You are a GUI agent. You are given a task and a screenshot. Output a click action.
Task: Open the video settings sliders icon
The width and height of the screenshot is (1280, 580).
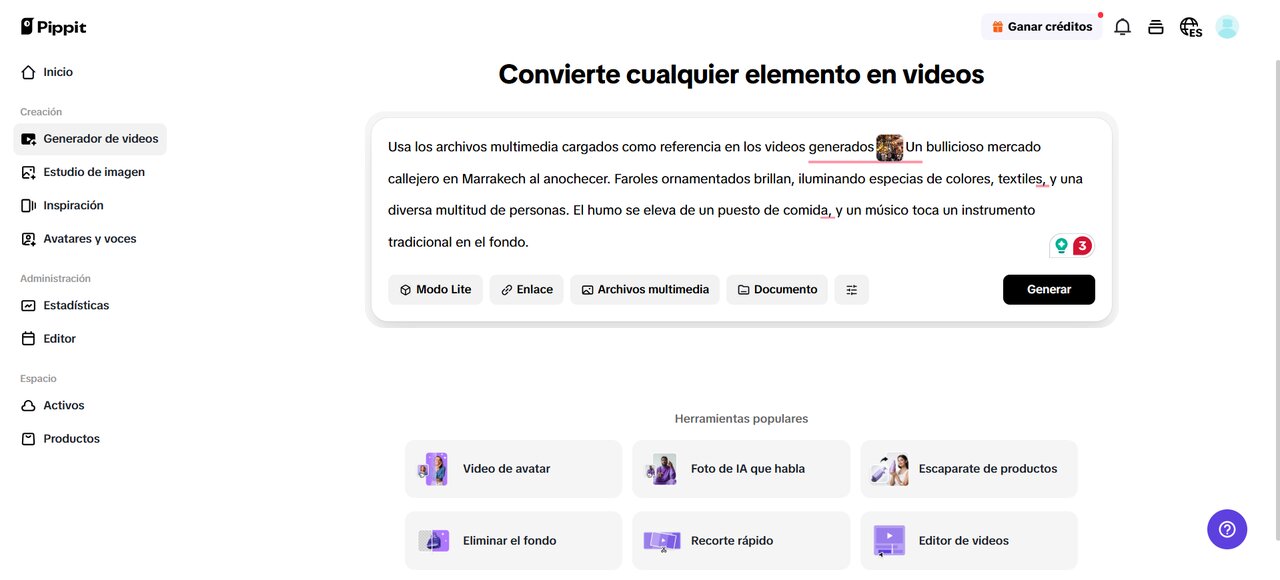[852, 290]
